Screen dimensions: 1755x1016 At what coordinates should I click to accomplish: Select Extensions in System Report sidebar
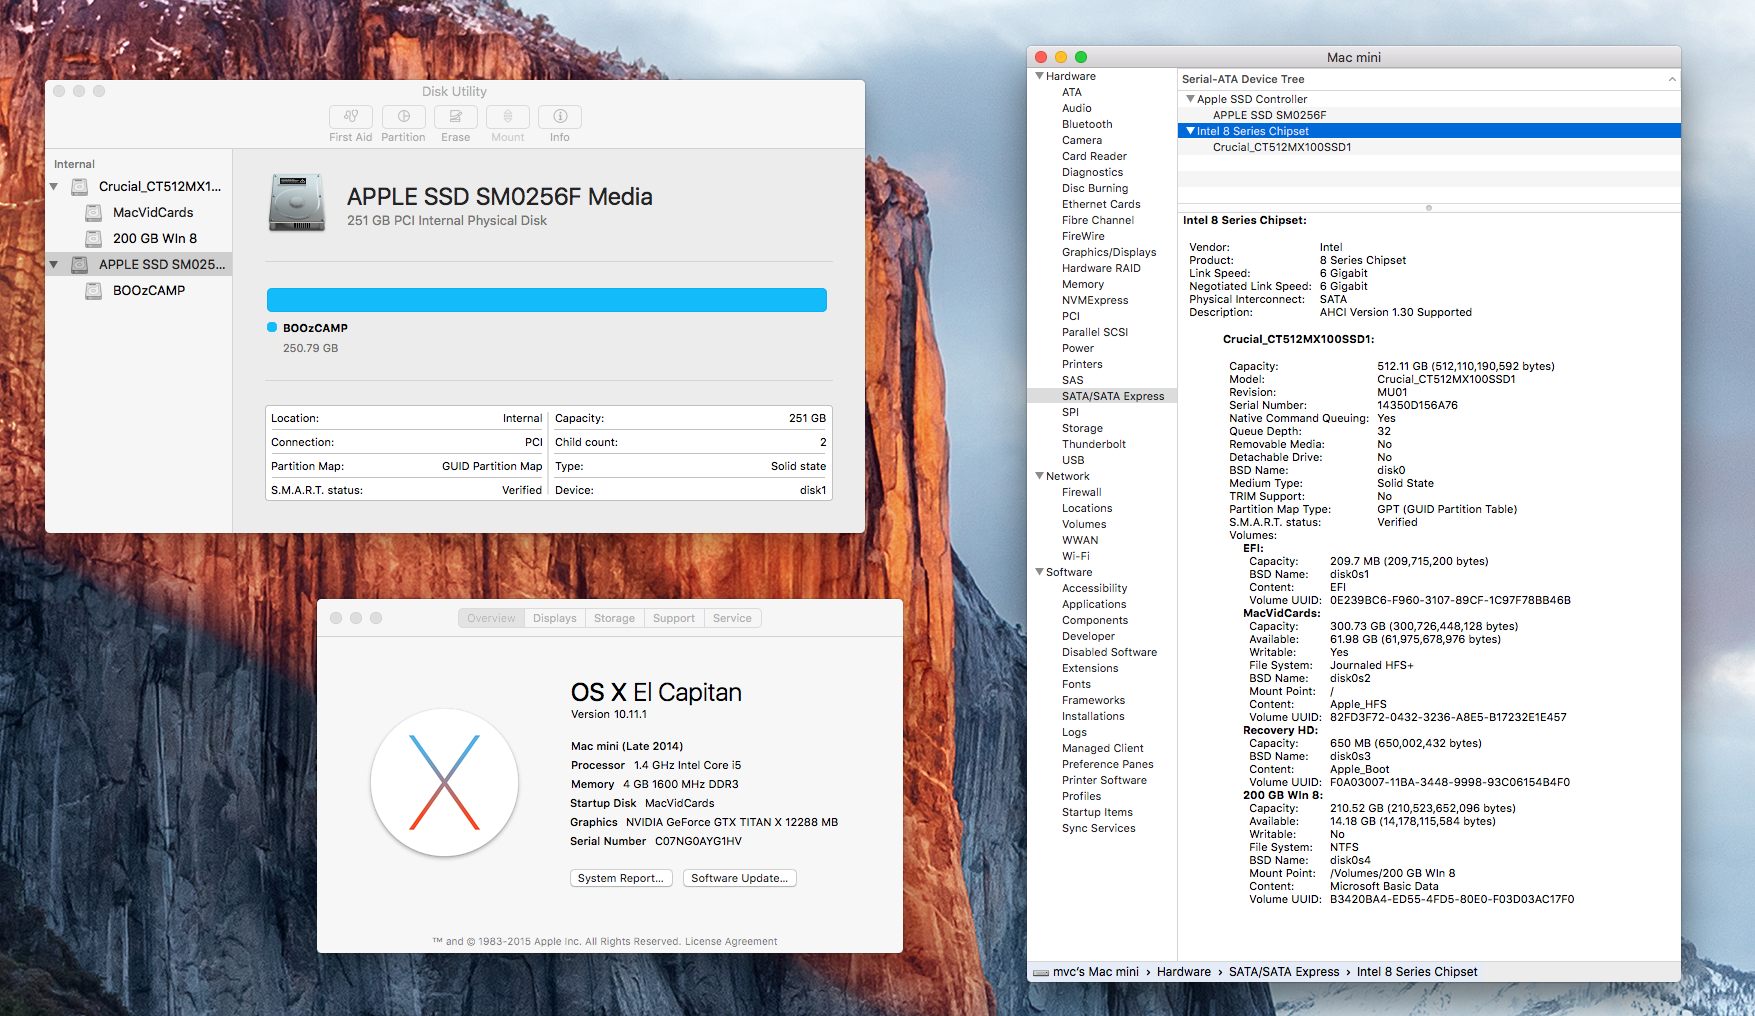click(x=1090, y=668)
